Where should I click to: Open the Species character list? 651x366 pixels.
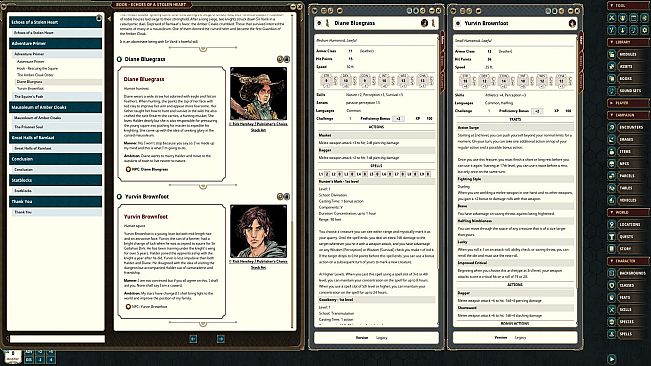tap(627, 322)
